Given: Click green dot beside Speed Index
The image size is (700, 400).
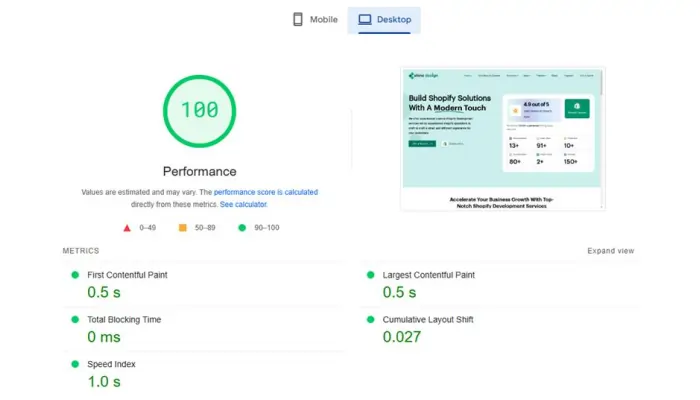Looking at the screenshot, I should coord(75,364).
